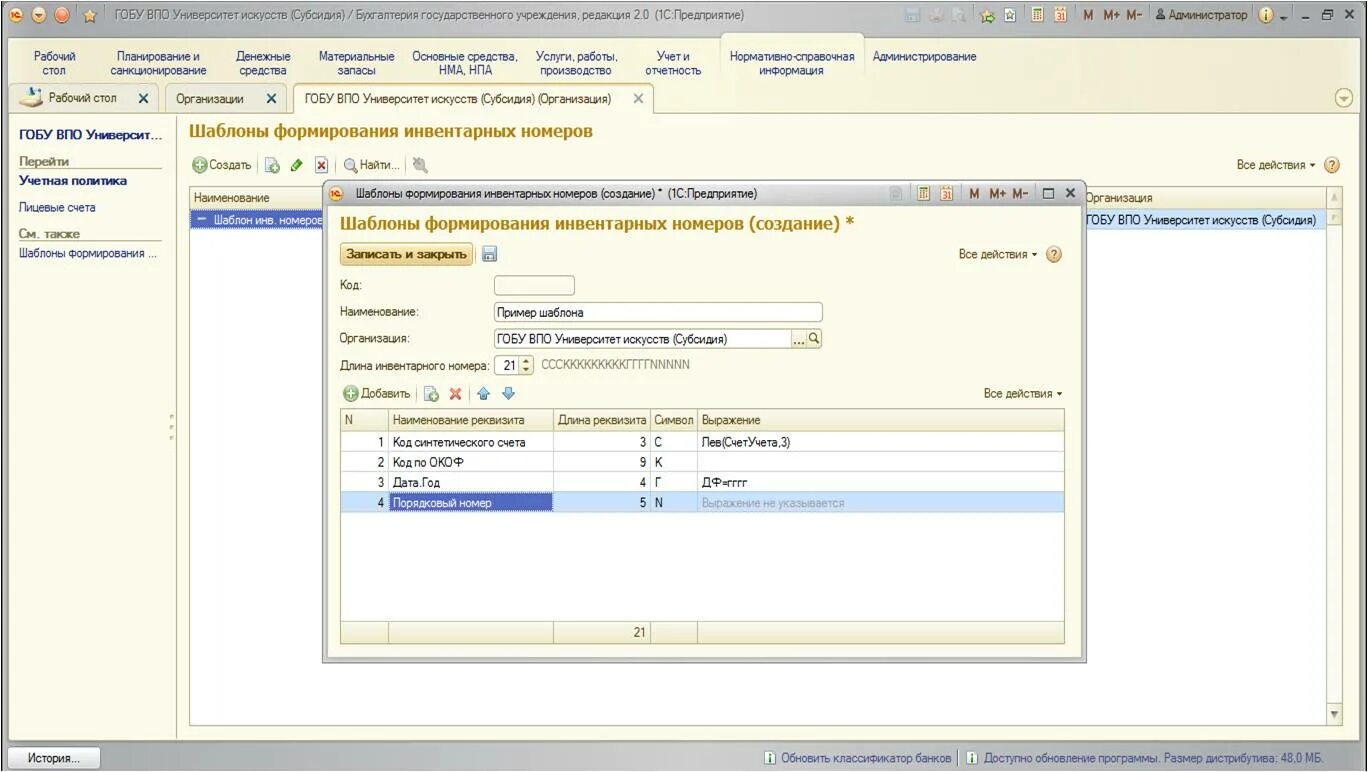The image size is (1368, 772).
Task: Open the tabs list arrow at right
Action: pyautogui.click(x=1343, y=98)
